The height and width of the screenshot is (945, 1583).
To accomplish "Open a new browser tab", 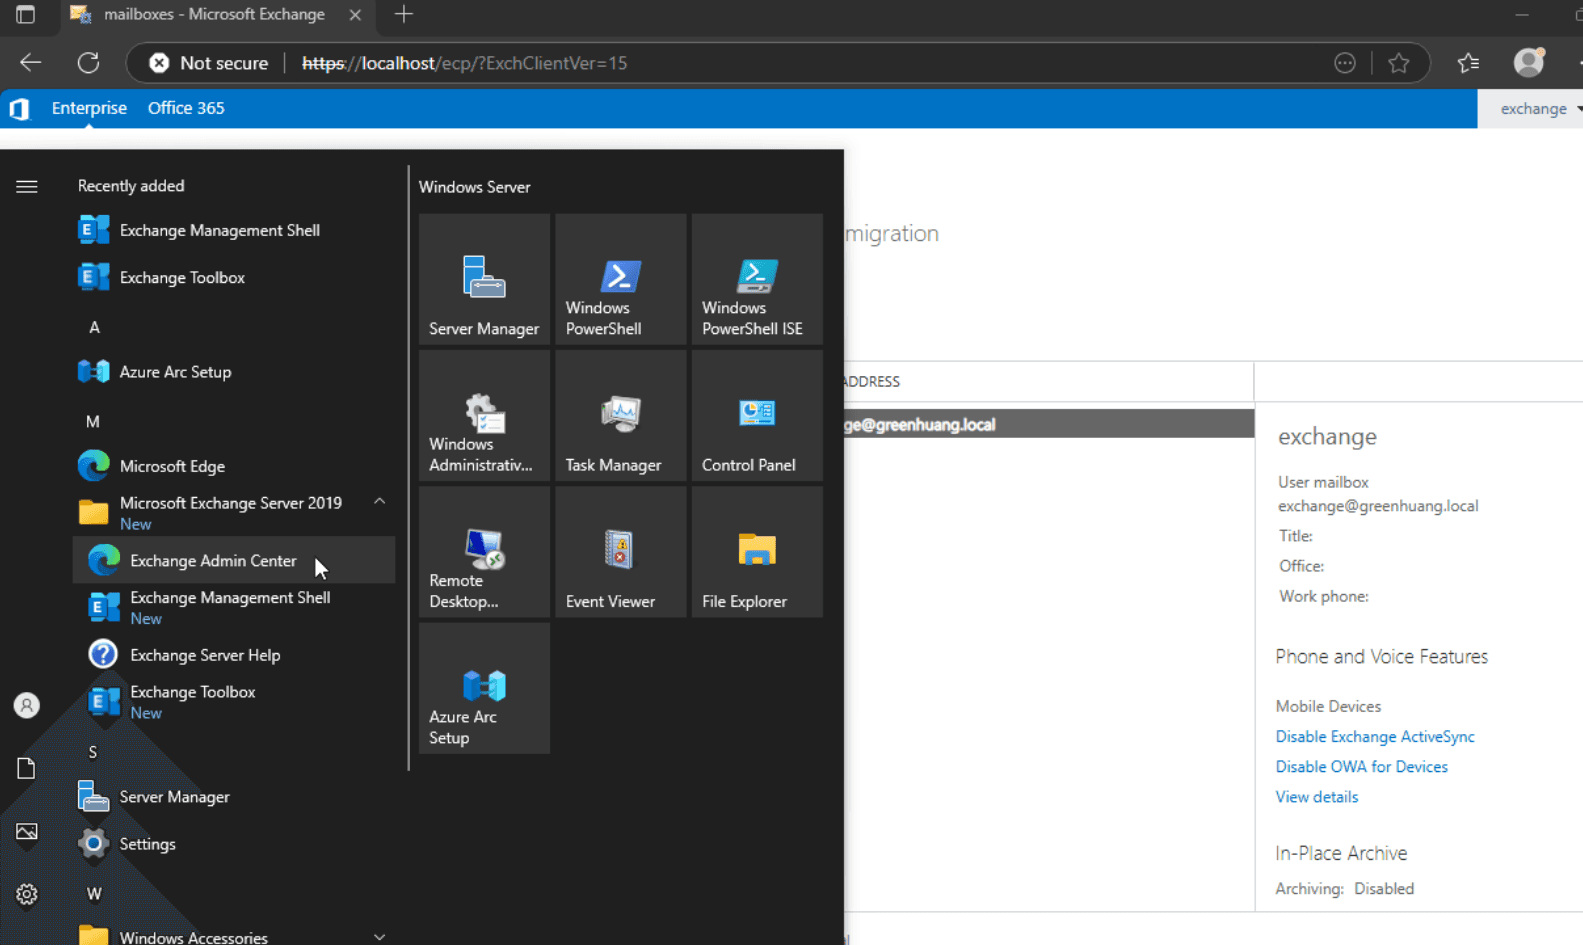I will coord(404,14).
